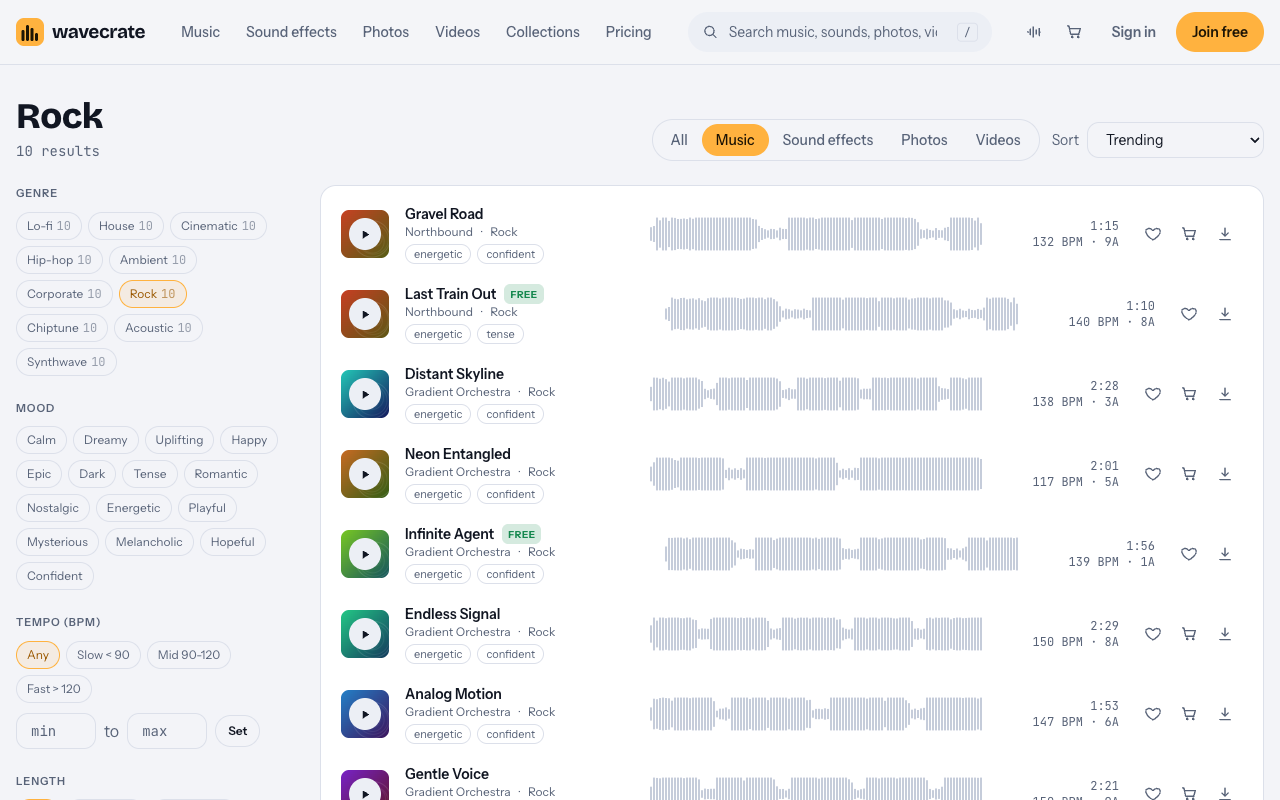Click the Join free button

1220,32
